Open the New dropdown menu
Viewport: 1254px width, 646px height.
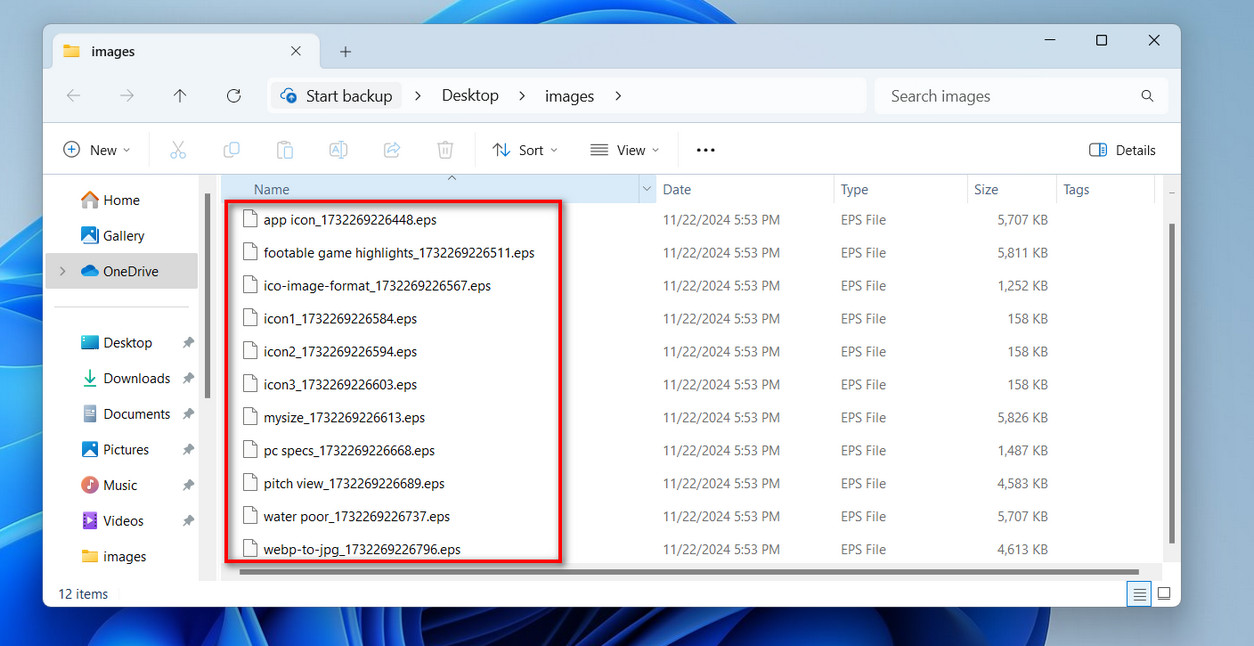coord(97,150)
